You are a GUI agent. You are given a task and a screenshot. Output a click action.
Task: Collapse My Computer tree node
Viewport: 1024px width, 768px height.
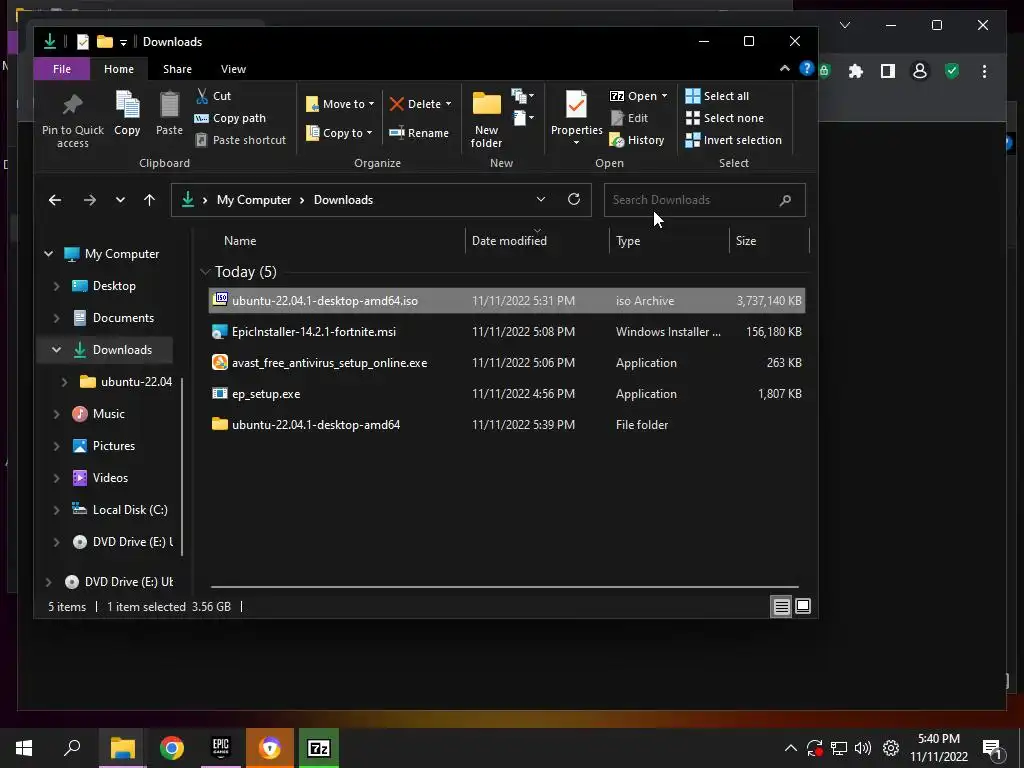coord(48,254)
